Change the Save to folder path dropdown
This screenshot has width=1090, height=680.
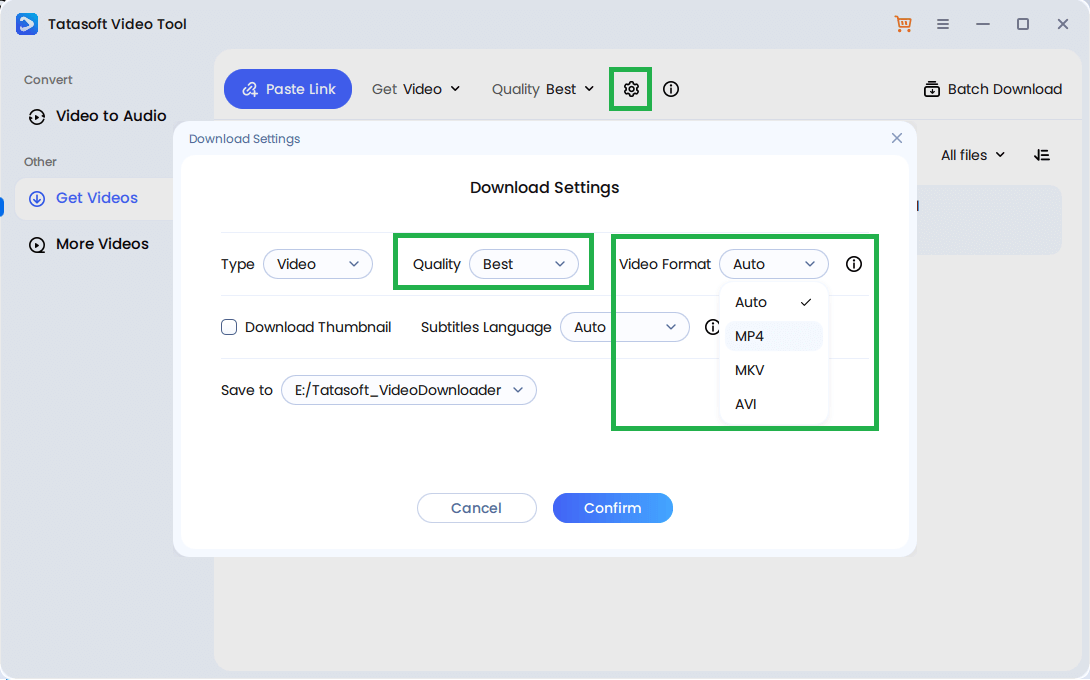[x=408, y=390]
